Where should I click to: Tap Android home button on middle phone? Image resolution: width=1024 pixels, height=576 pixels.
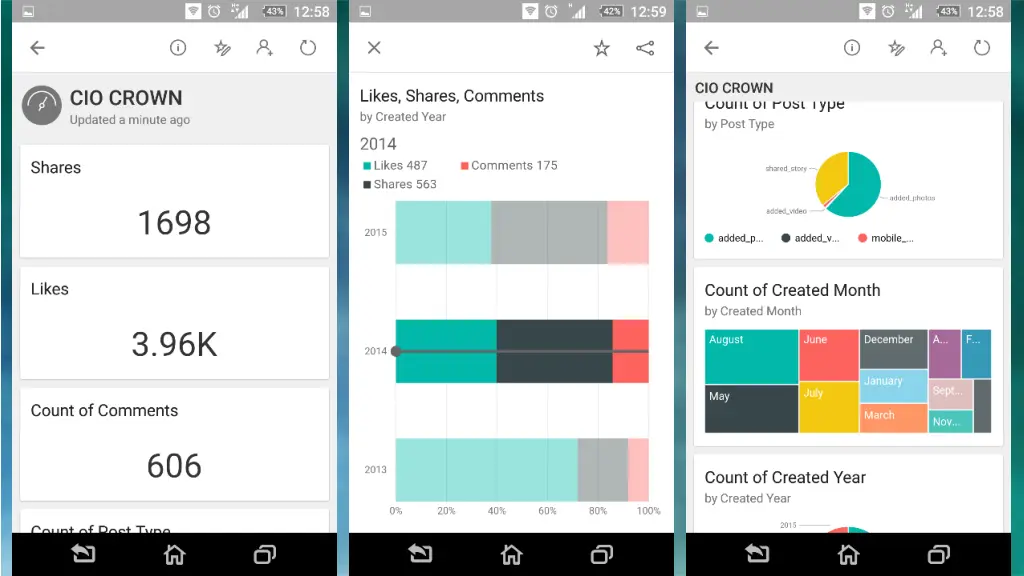[x=511, y=554]
